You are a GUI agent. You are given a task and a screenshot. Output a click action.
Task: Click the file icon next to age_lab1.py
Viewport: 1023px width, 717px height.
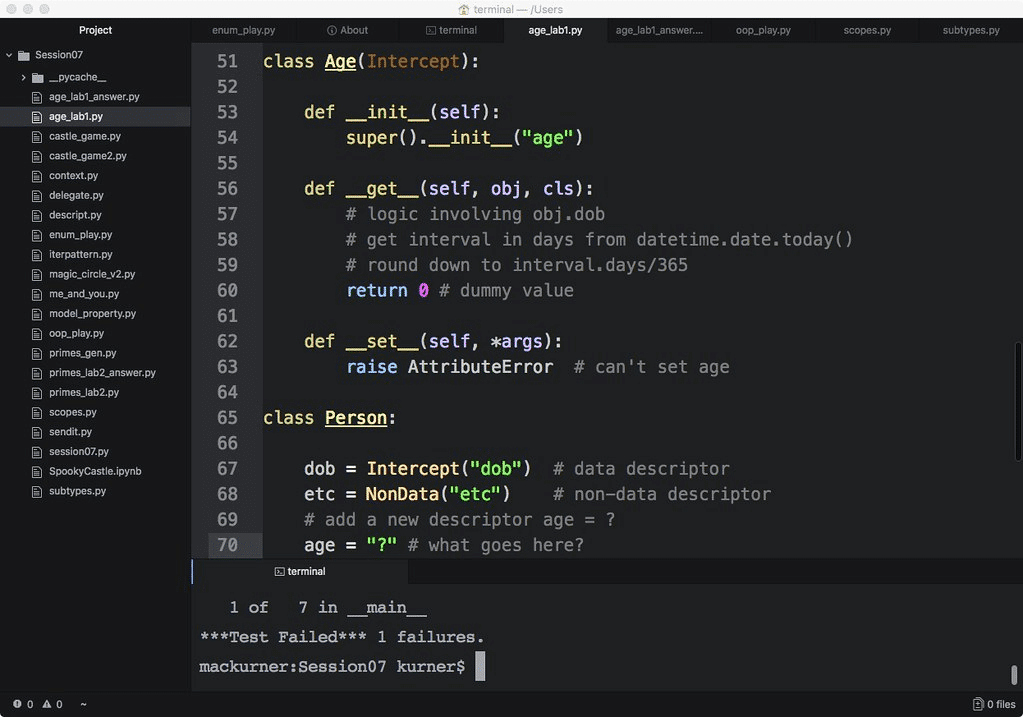(x=36, y=116)
